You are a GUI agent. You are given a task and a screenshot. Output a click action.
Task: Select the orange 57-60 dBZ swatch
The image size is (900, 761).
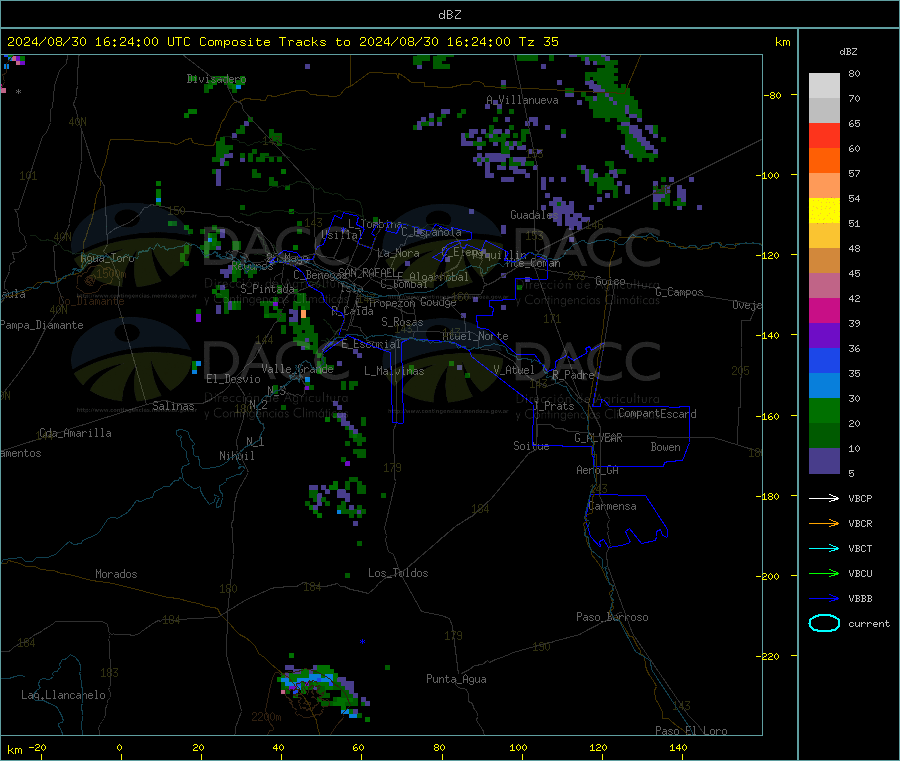coord(824,161)
